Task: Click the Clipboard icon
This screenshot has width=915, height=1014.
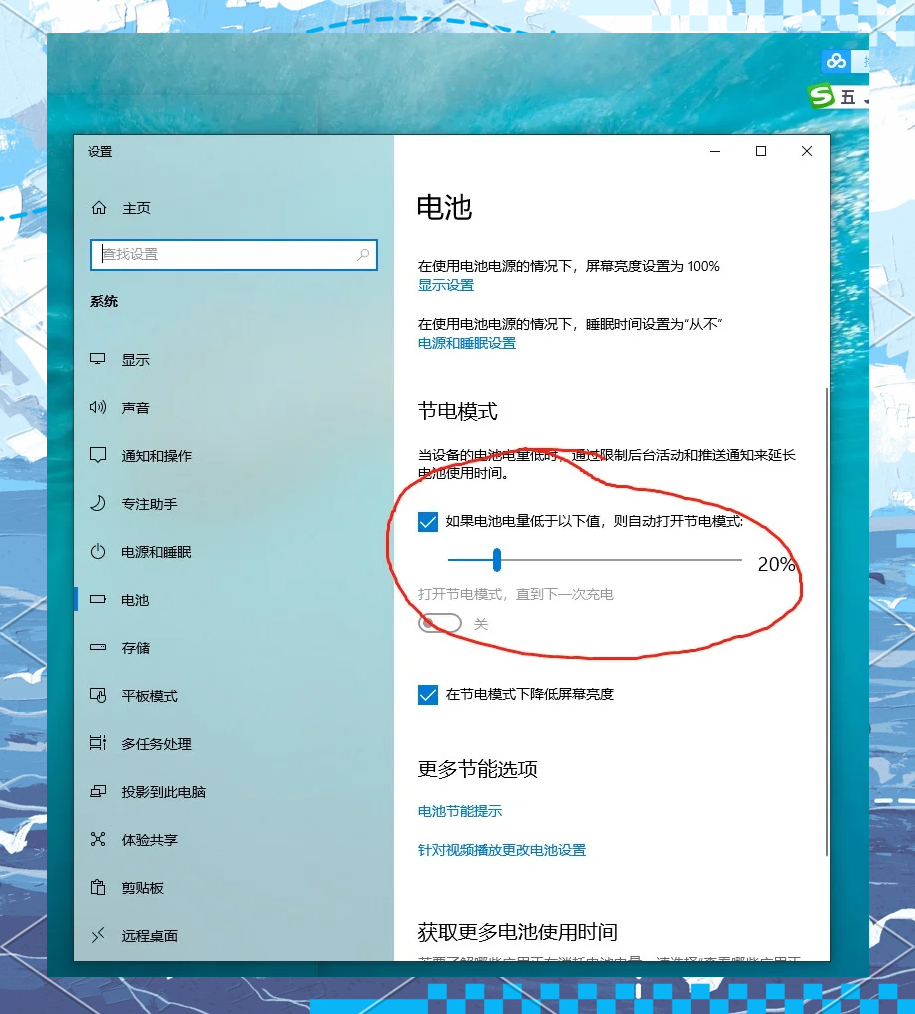Action: [x=98, y=887]
